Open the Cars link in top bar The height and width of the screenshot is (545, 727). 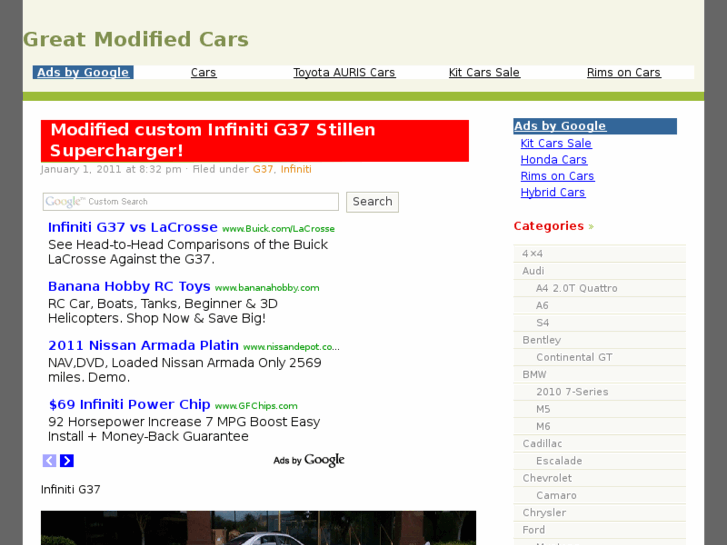click(x=204, y=72)
